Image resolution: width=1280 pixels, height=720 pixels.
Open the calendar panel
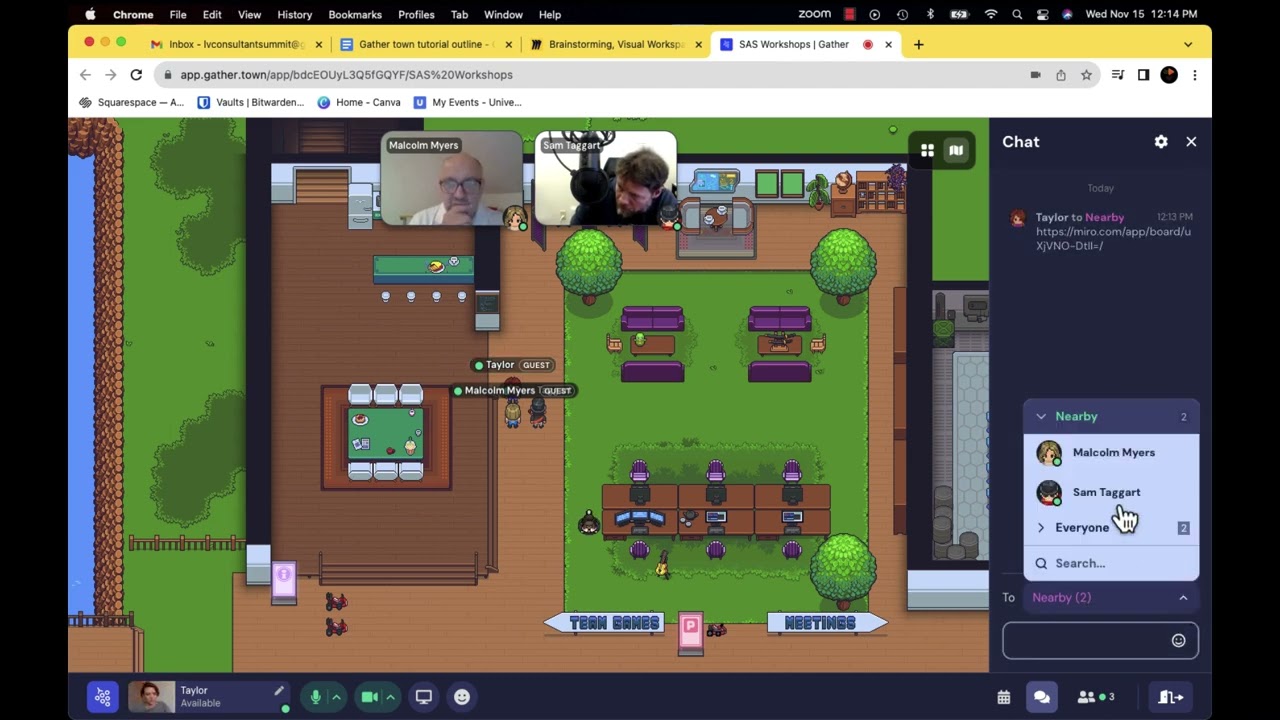(x=1004, y=697)
